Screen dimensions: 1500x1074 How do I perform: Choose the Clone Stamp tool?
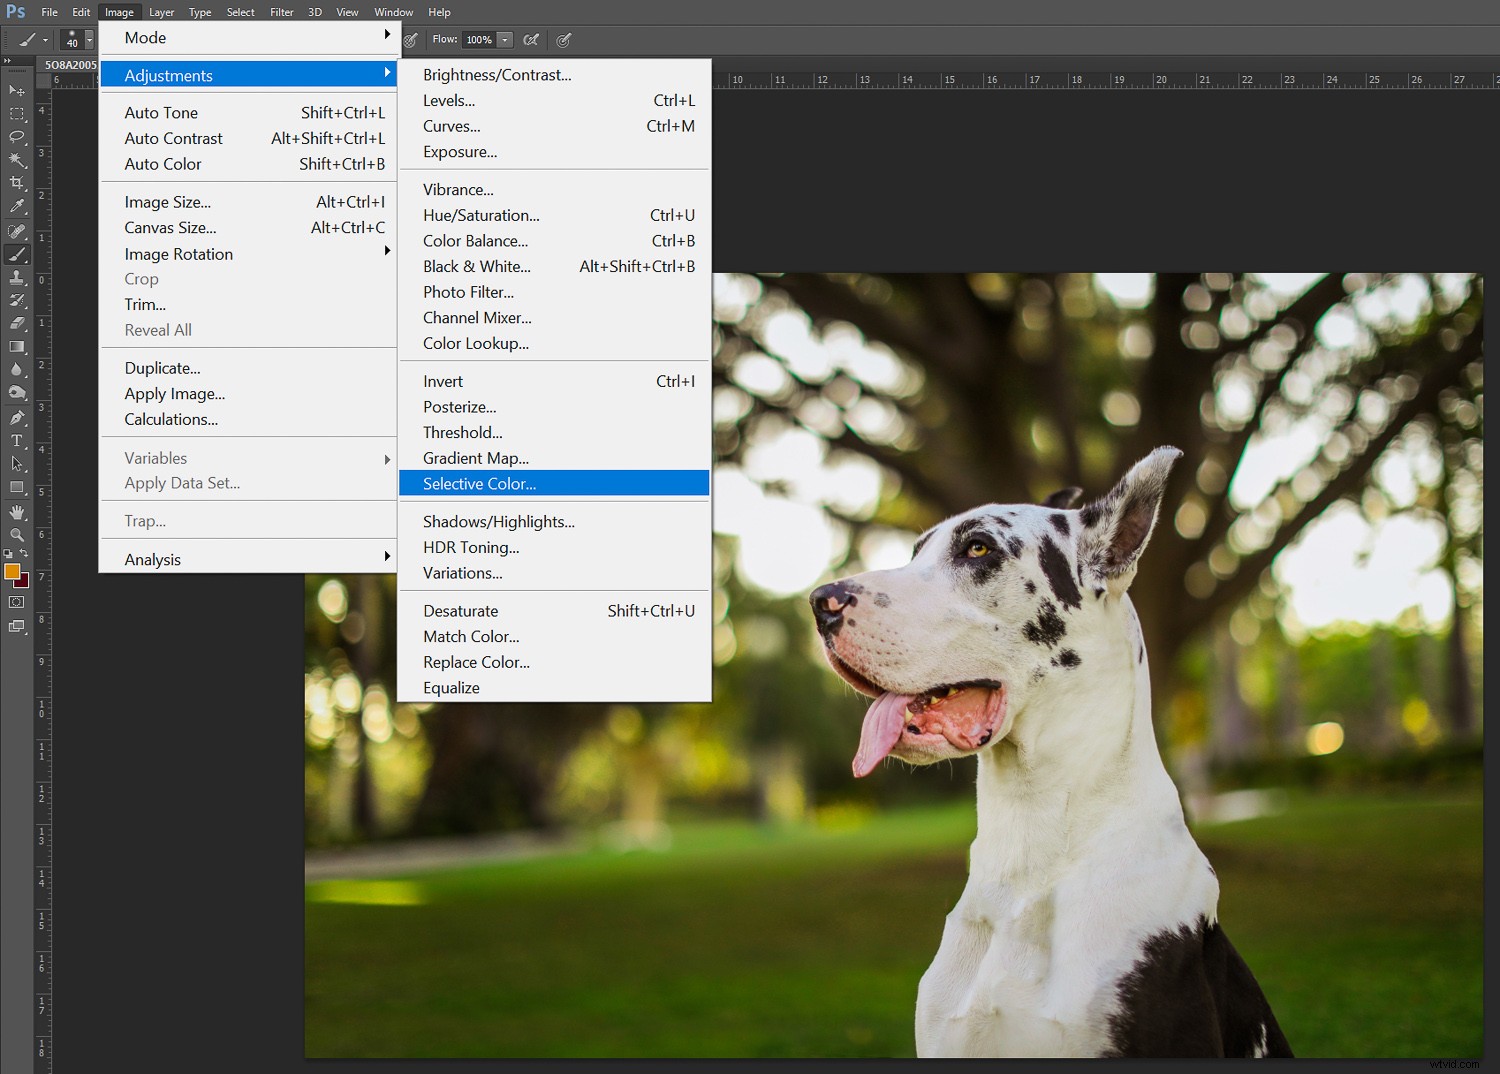16,277
